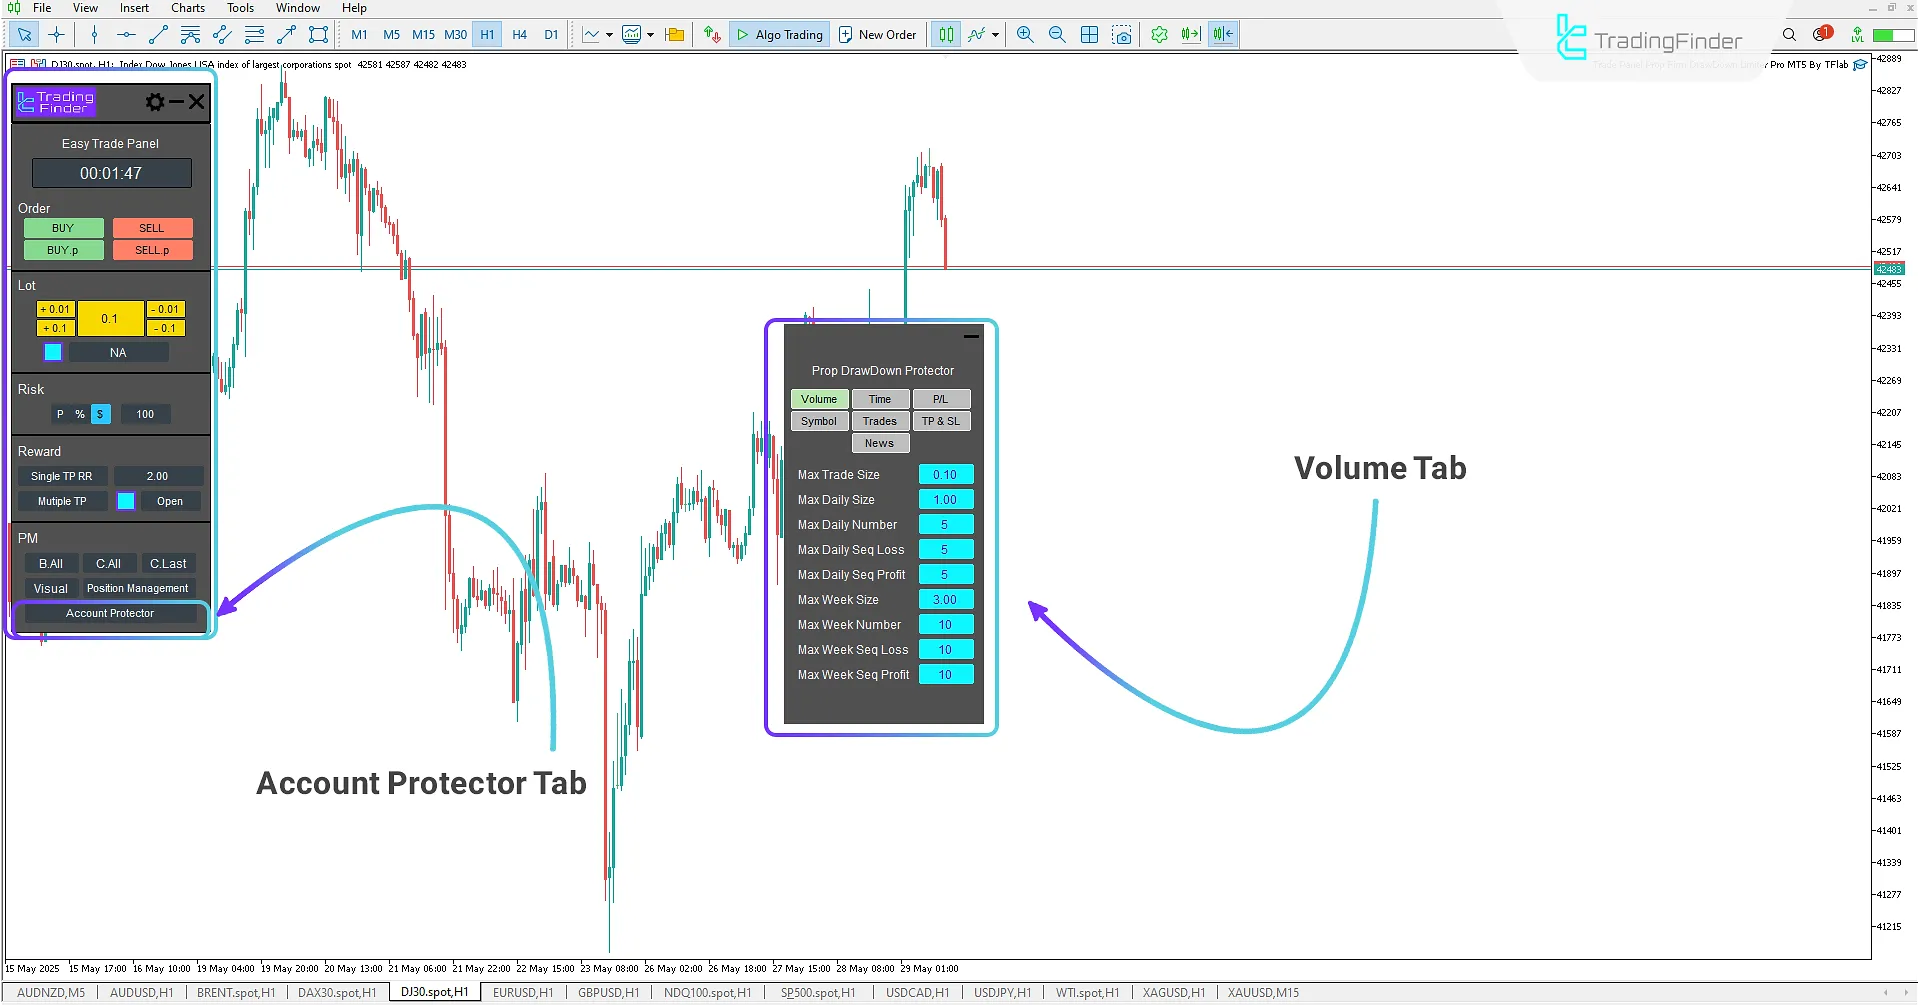Open the line chart type dropdown
The image size is (1920, 1005).
click(608, 34)
